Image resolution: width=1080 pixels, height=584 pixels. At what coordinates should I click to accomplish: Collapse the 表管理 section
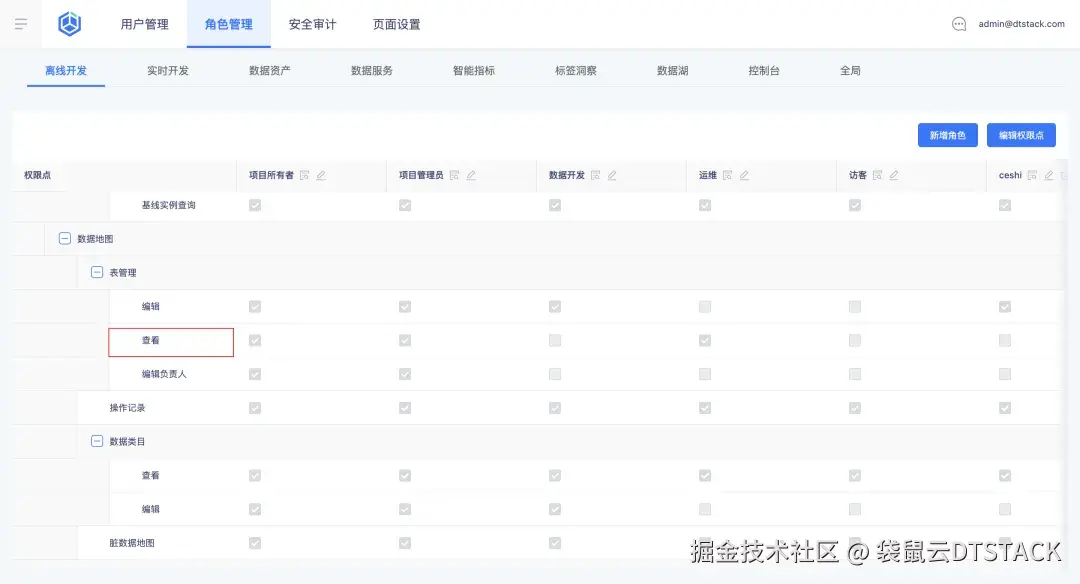click(x=97, y=271)
